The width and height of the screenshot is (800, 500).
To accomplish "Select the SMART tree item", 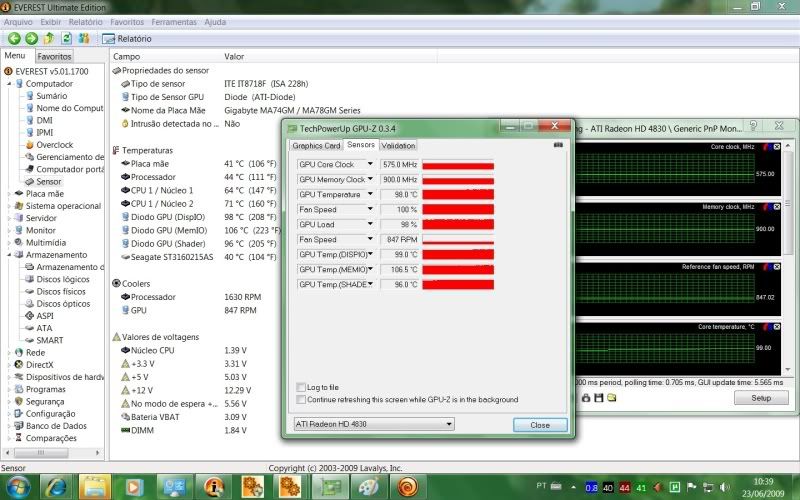I will pos(49,340).
